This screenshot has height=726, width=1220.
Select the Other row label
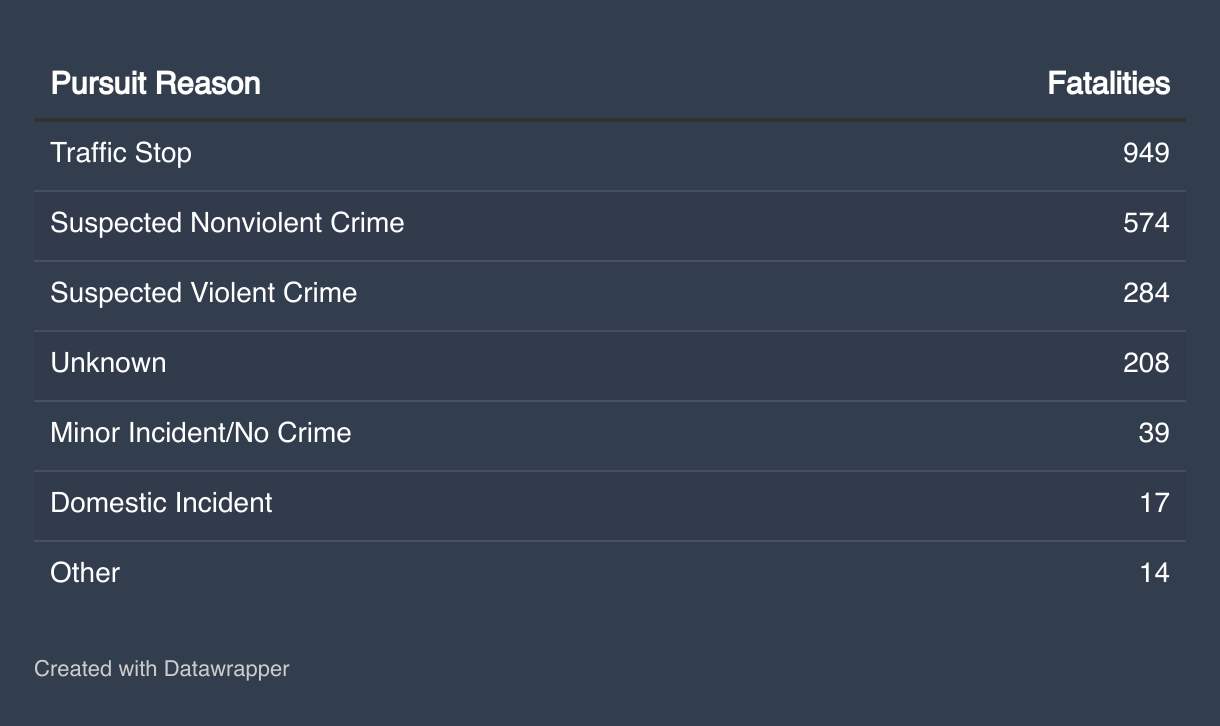pos(85,572)
